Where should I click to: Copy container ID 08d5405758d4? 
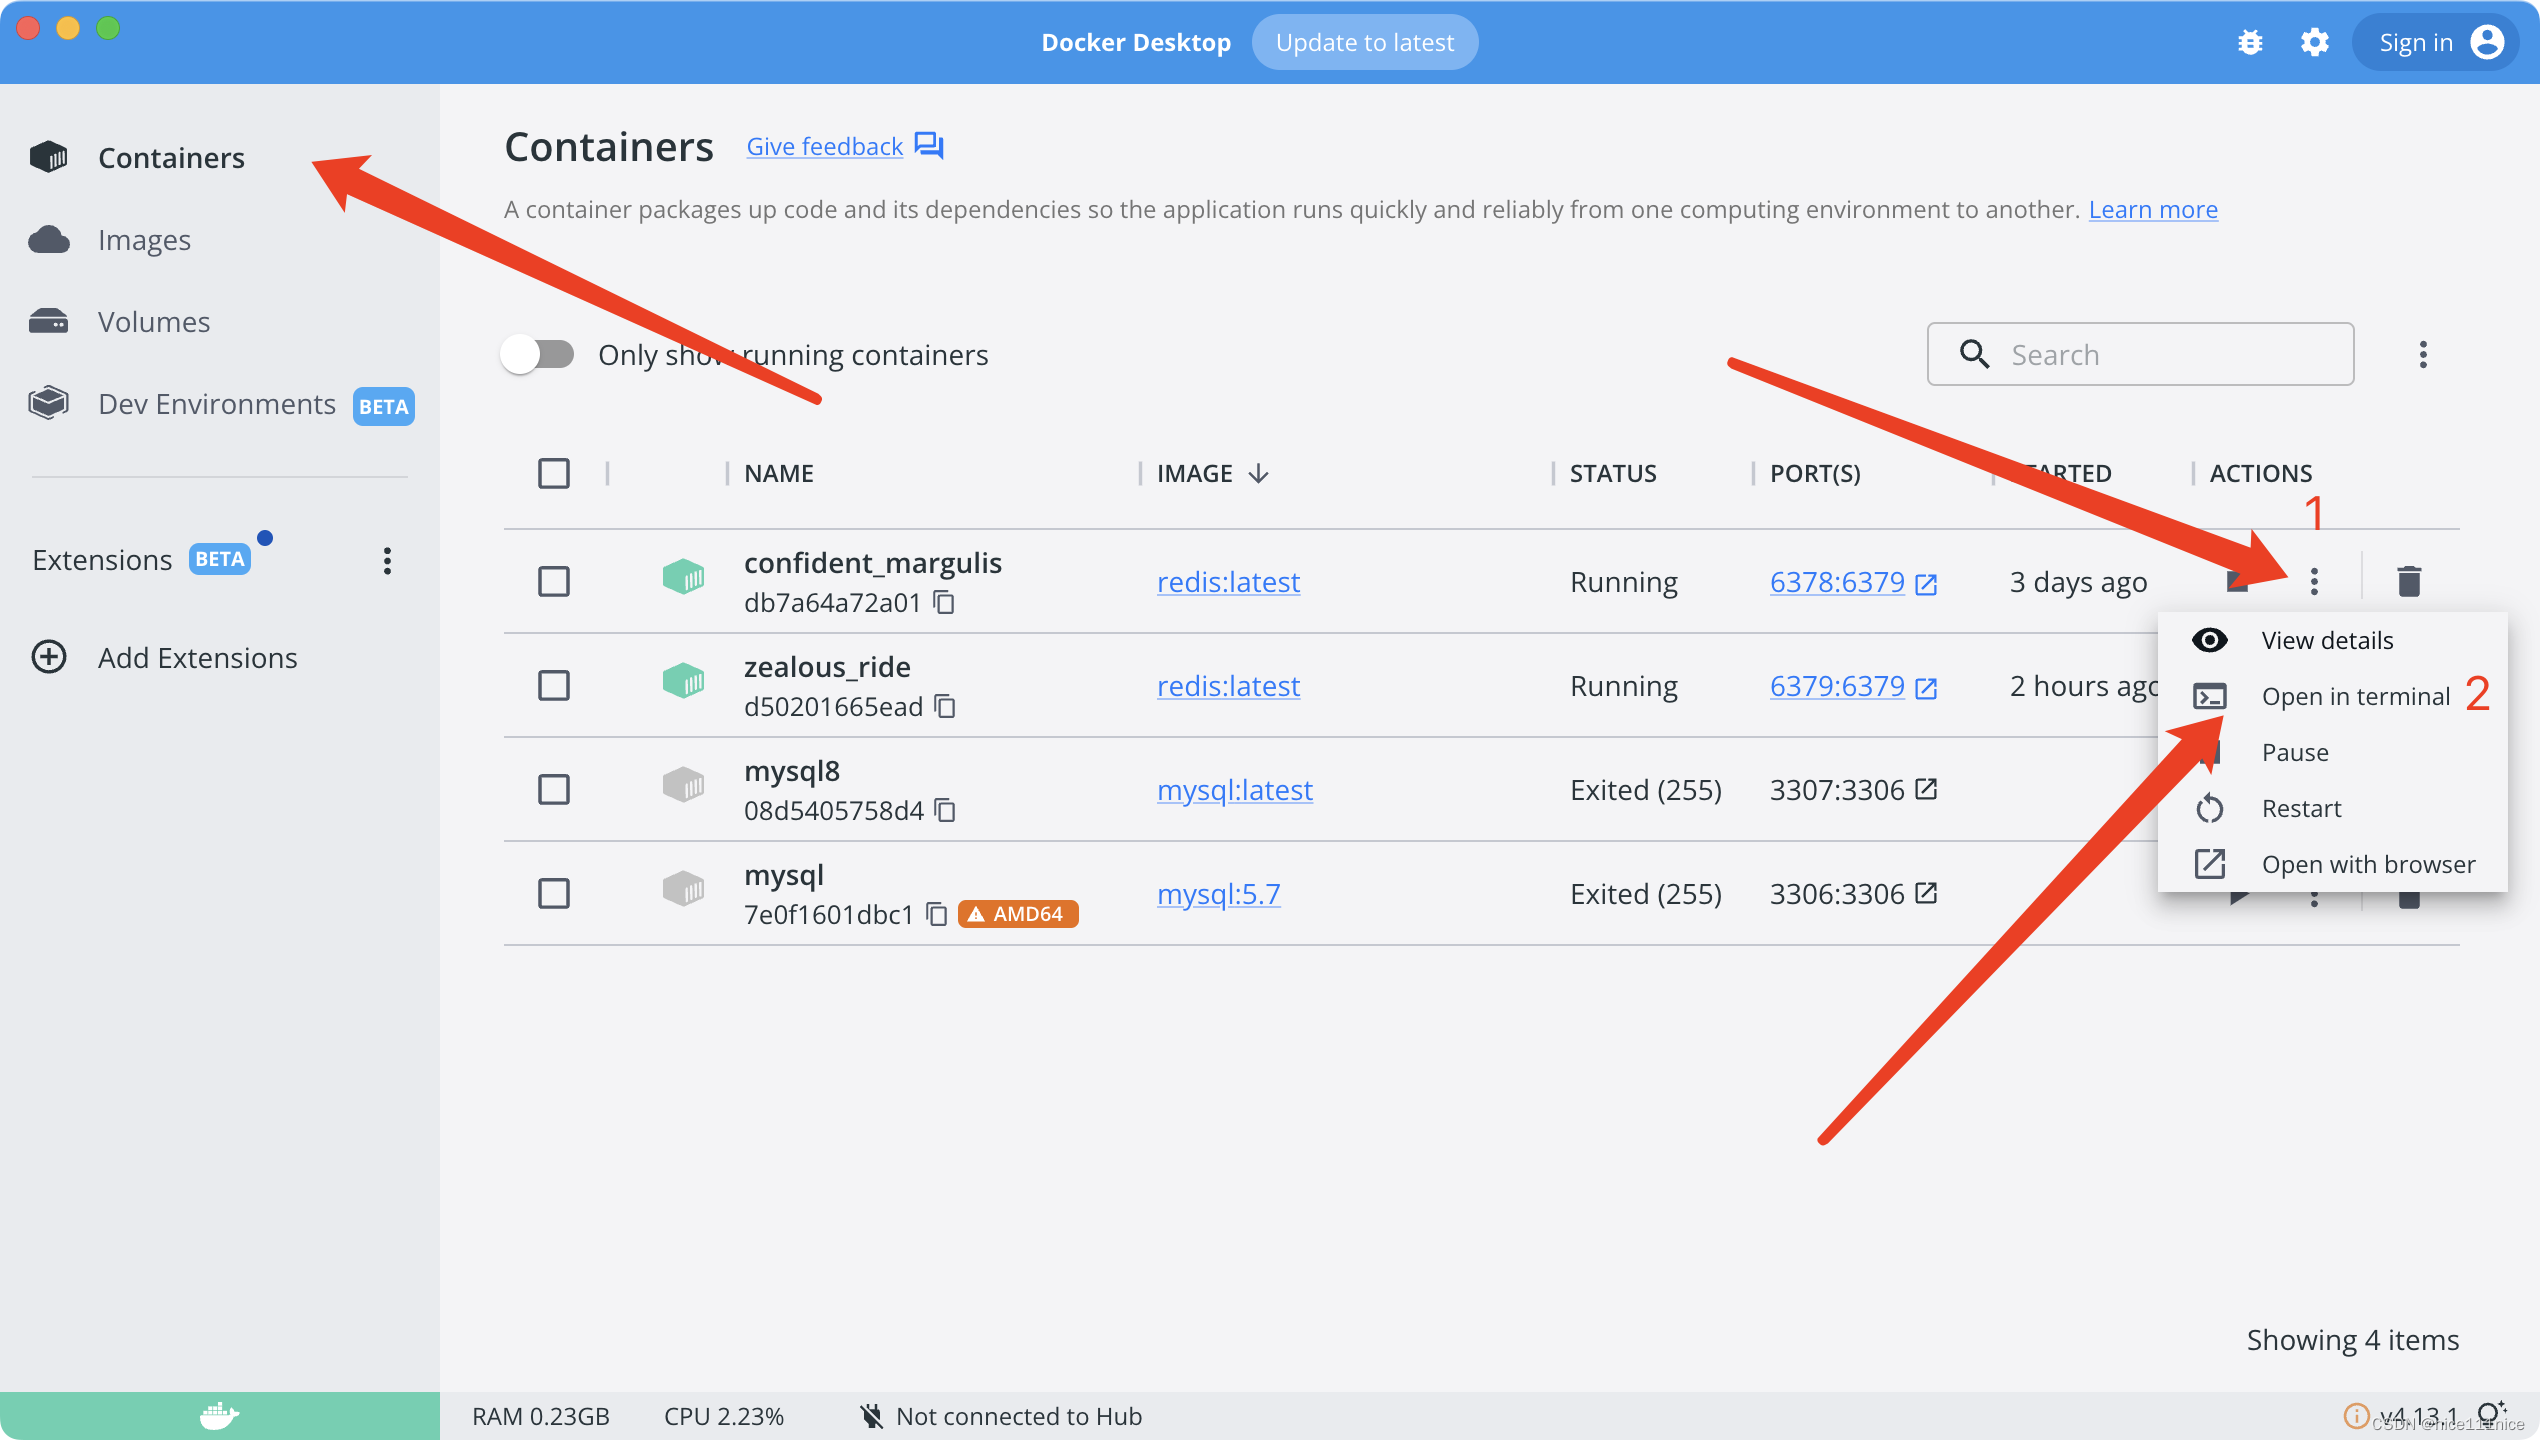945,810
